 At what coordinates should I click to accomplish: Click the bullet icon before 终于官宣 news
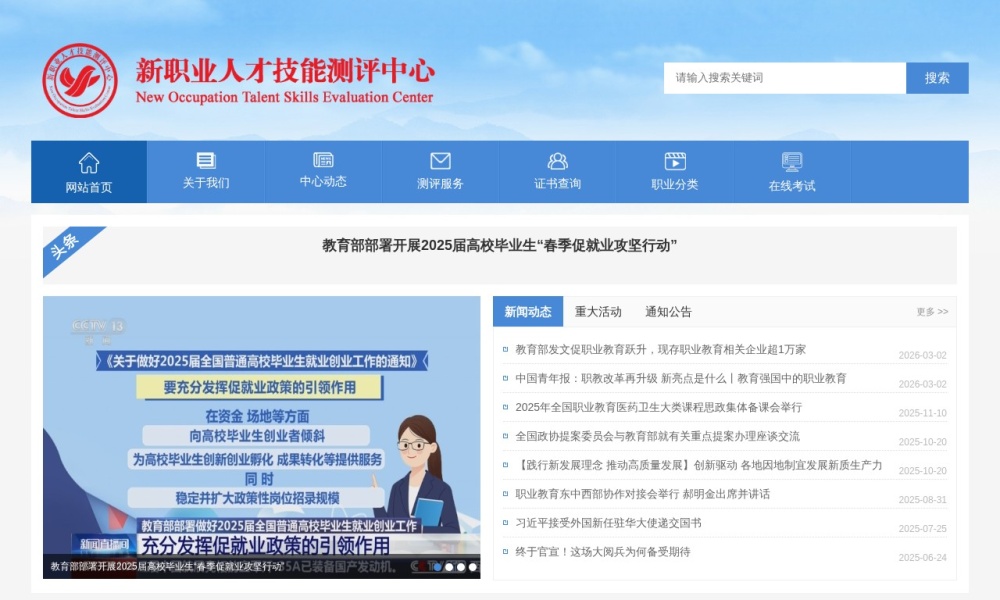click(x=505, y=551)
